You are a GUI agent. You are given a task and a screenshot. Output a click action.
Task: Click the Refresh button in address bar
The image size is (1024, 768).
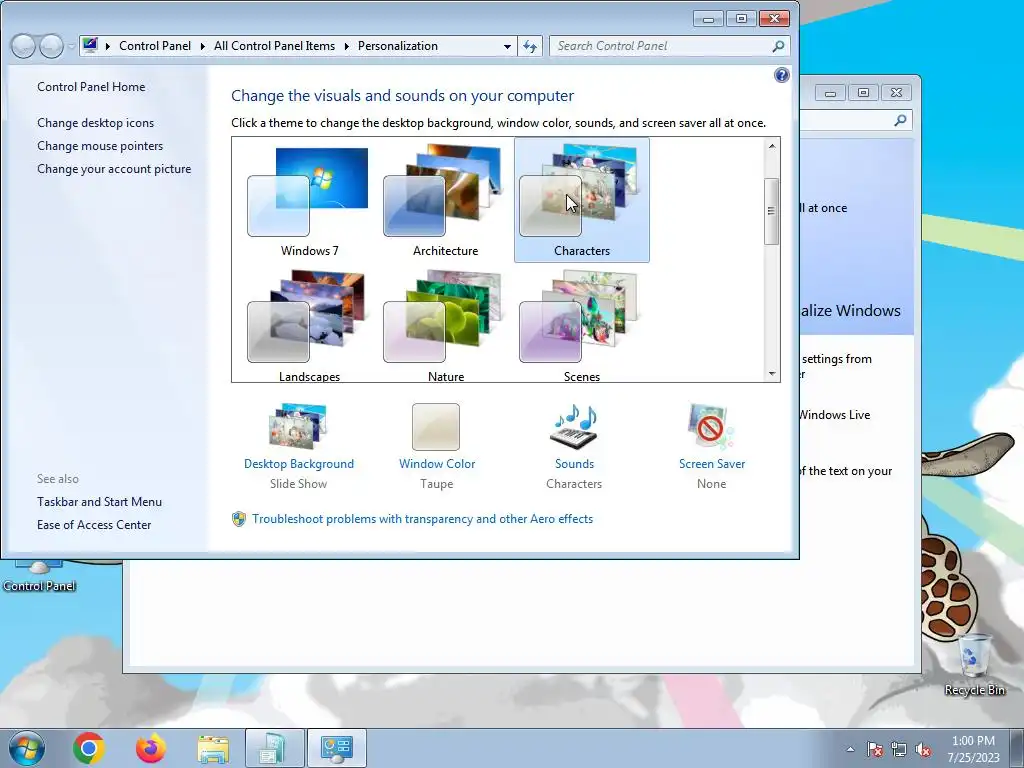click(530, 46)
